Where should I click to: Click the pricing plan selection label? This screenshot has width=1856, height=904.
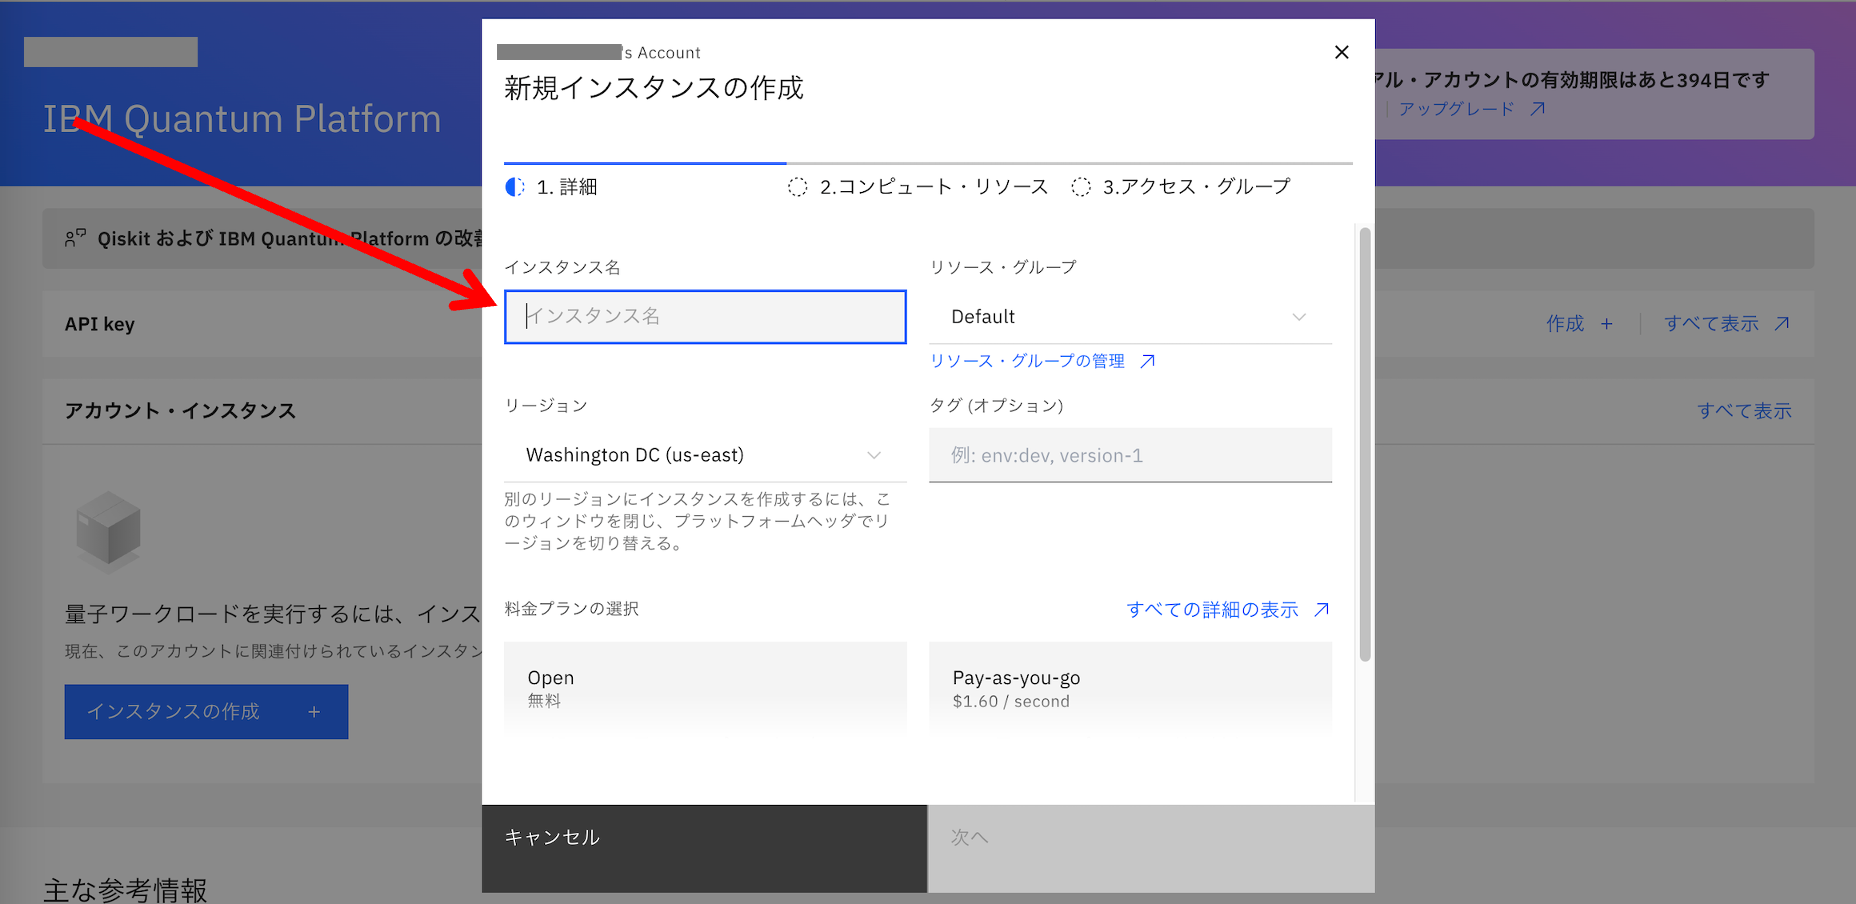(572, 608)
